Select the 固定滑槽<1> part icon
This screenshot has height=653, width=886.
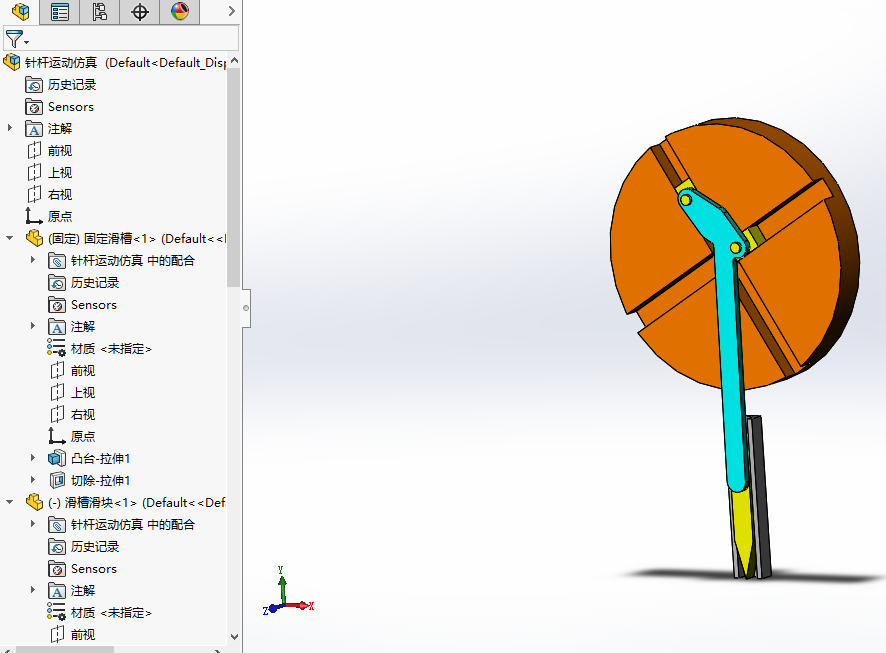tap(34, 238)
